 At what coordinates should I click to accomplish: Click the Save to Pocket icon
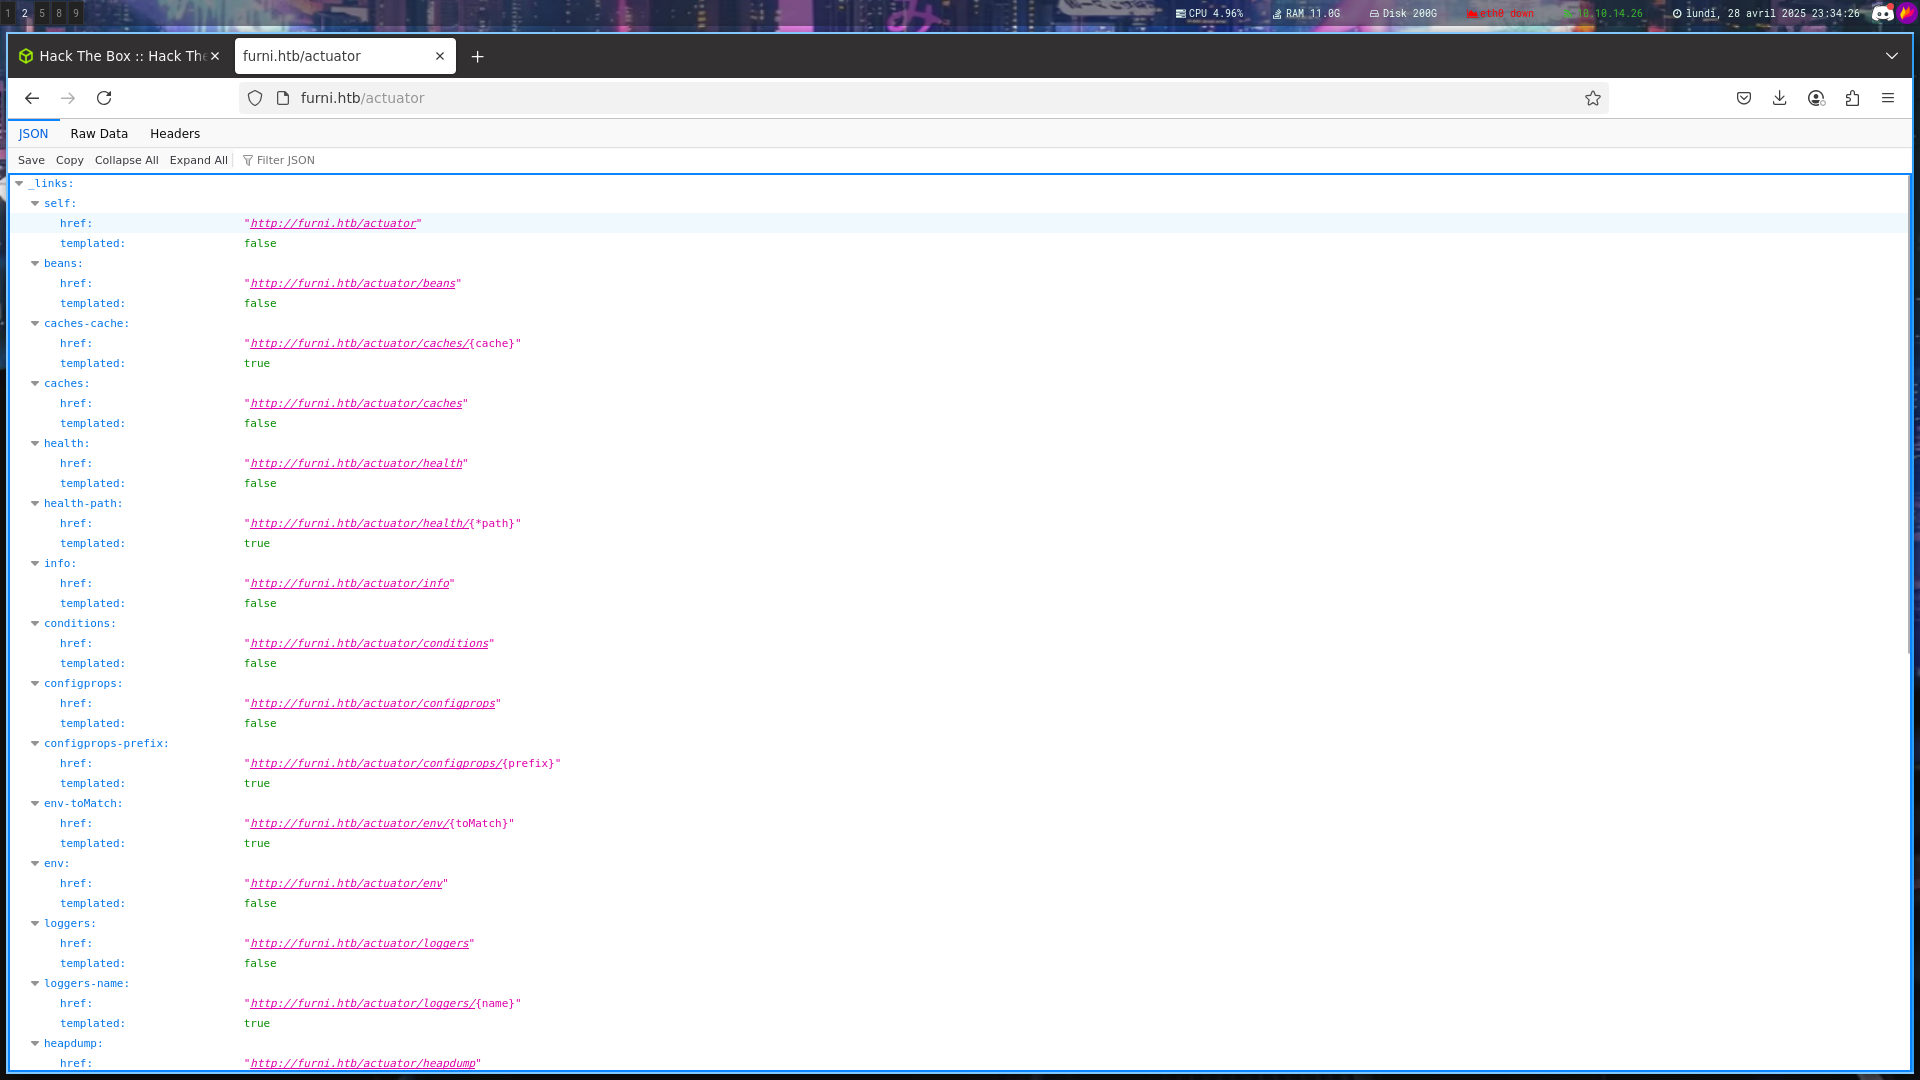1744,98
